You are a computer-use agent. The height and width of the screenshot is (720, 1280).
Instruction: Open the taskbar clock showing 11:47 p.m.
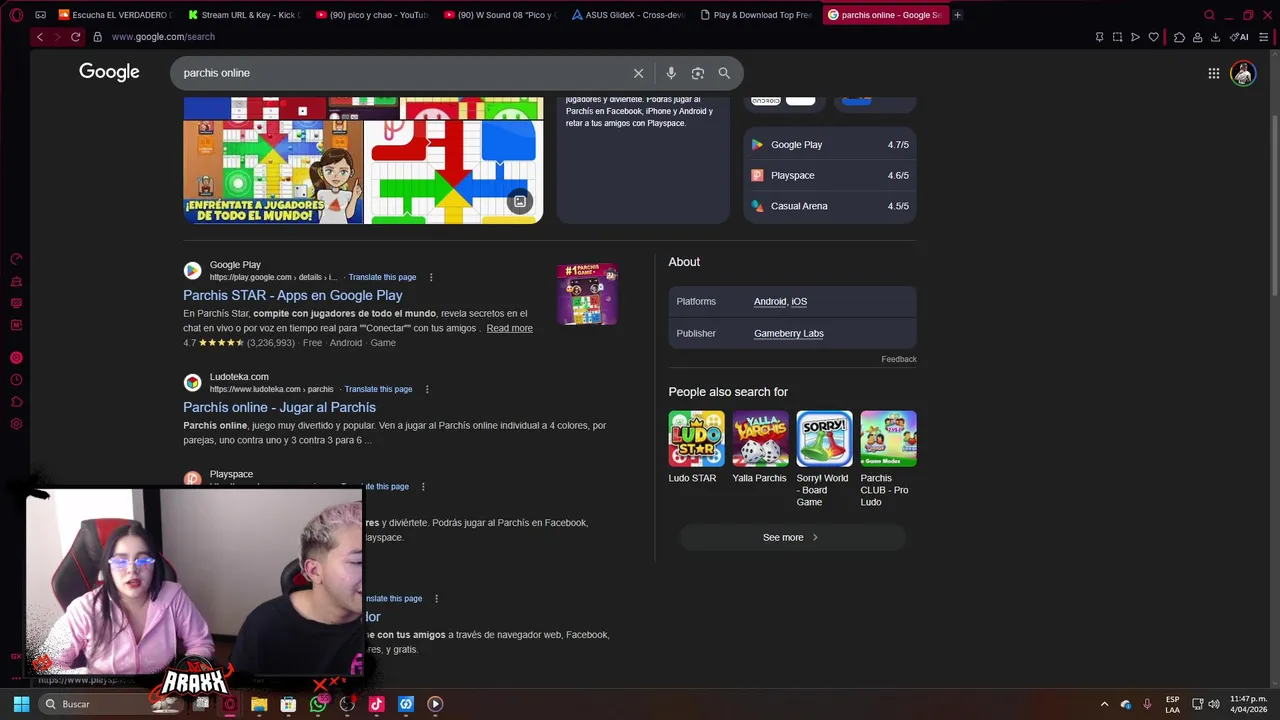(1249, 704)
